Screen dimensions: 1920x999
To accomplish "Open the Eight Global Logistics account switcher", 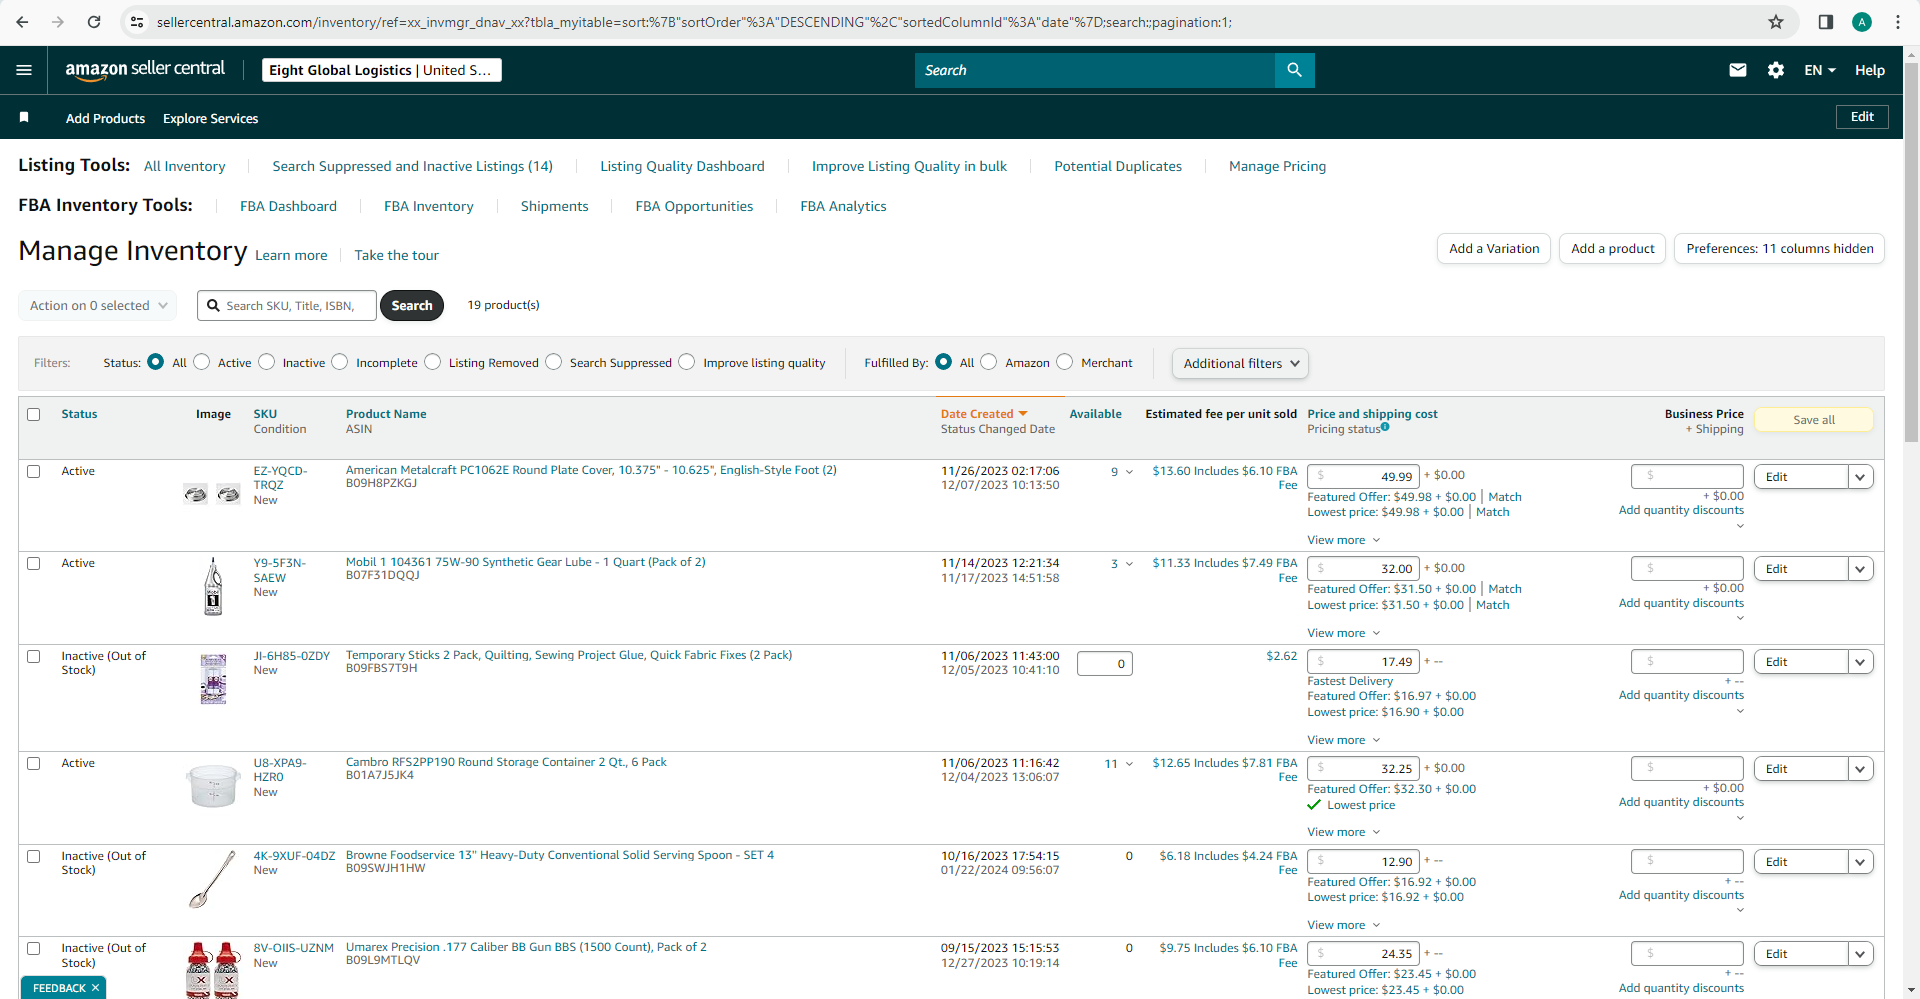I will click(x=381, y=70).
